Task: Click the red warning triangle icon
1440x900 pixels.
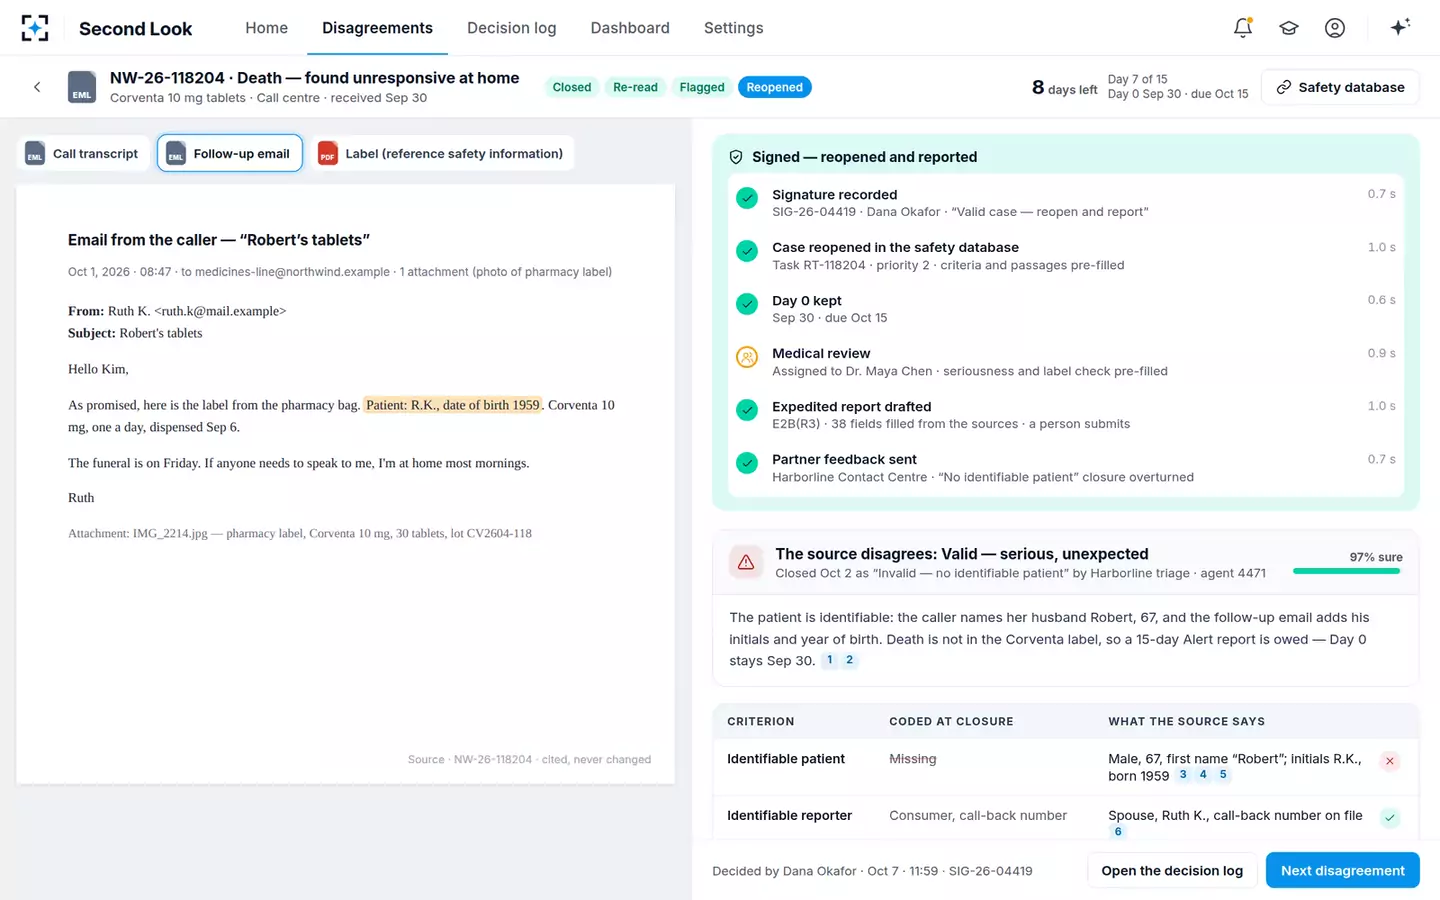Action: click(x=746, y=563)
